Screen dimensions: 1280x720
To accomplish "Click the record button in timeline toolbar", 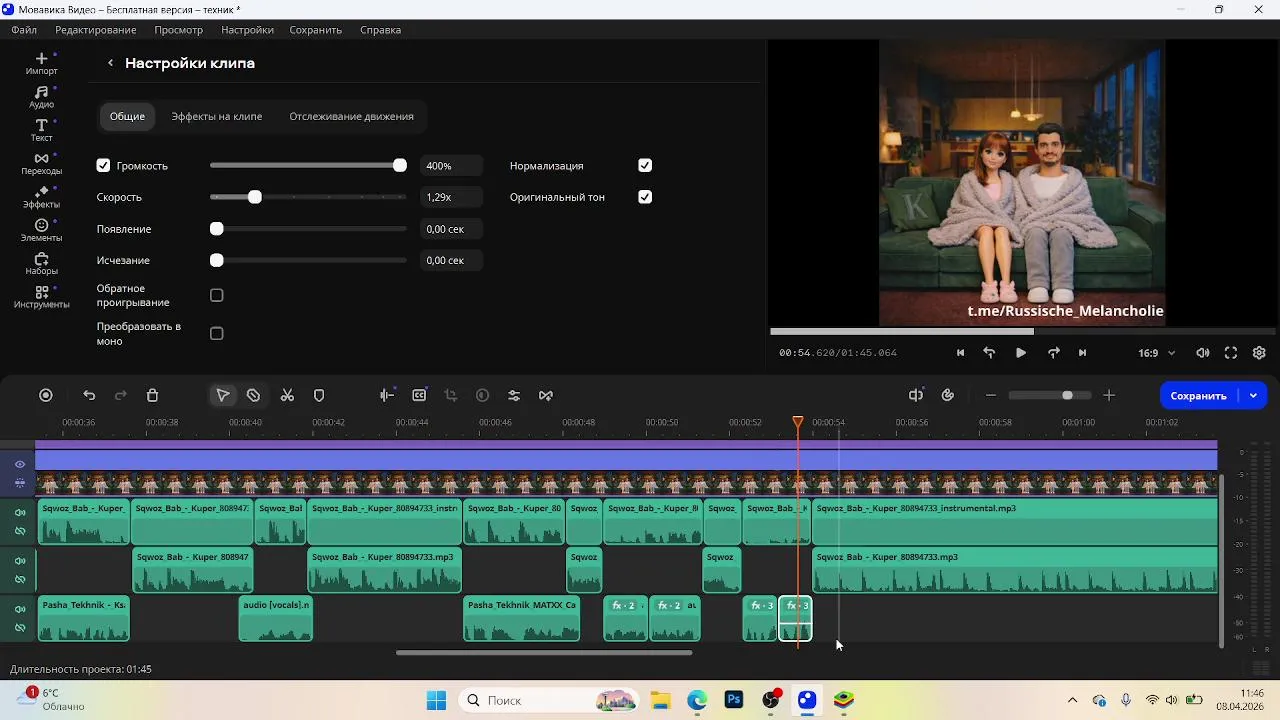I will coord(46,395).
